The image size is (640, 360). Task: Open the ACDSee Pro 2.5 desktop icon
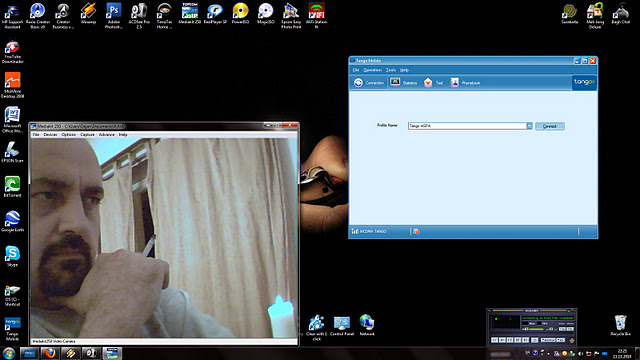tap(139, 16)
